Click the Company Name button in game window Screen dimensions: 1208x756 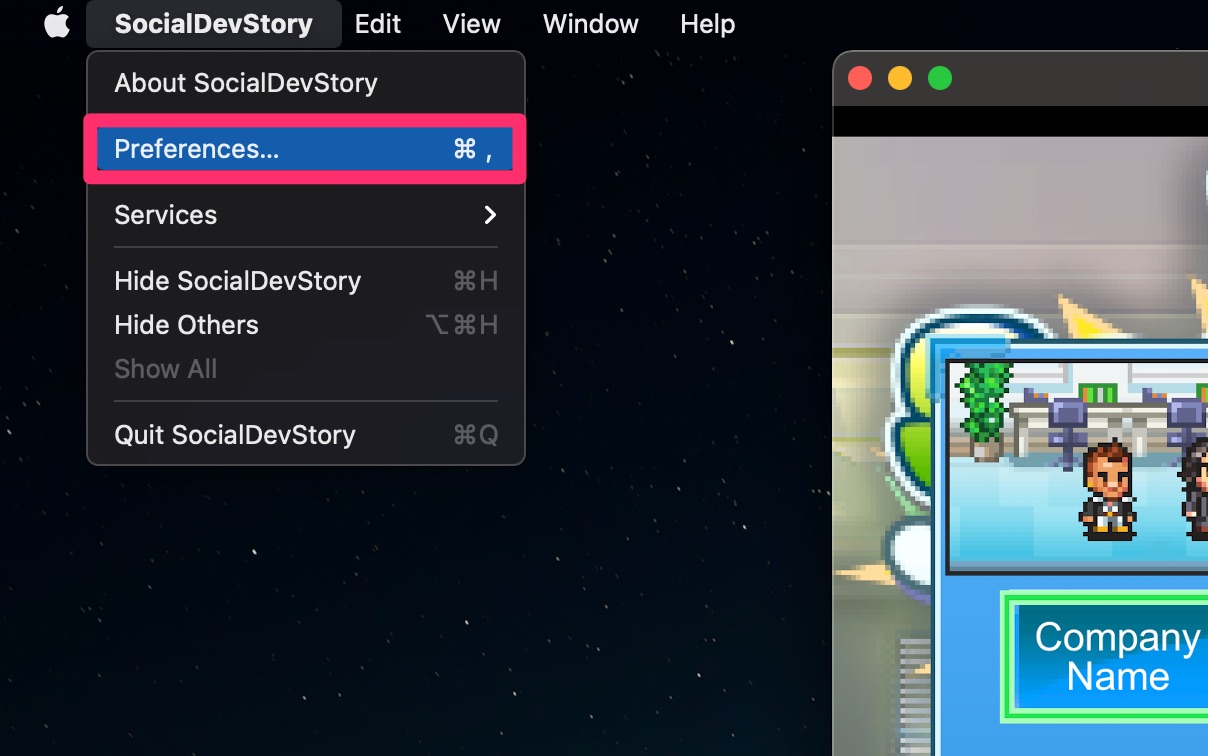coord(1106,657)
